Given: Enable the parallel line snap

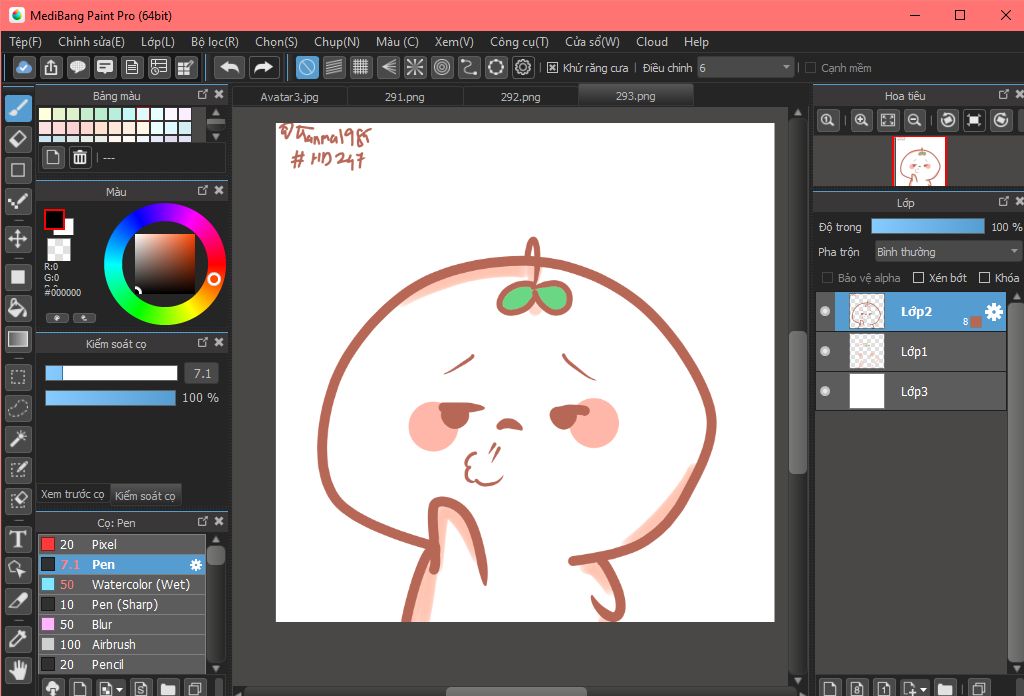Looking at the screenshot, I should pos(334,67).
